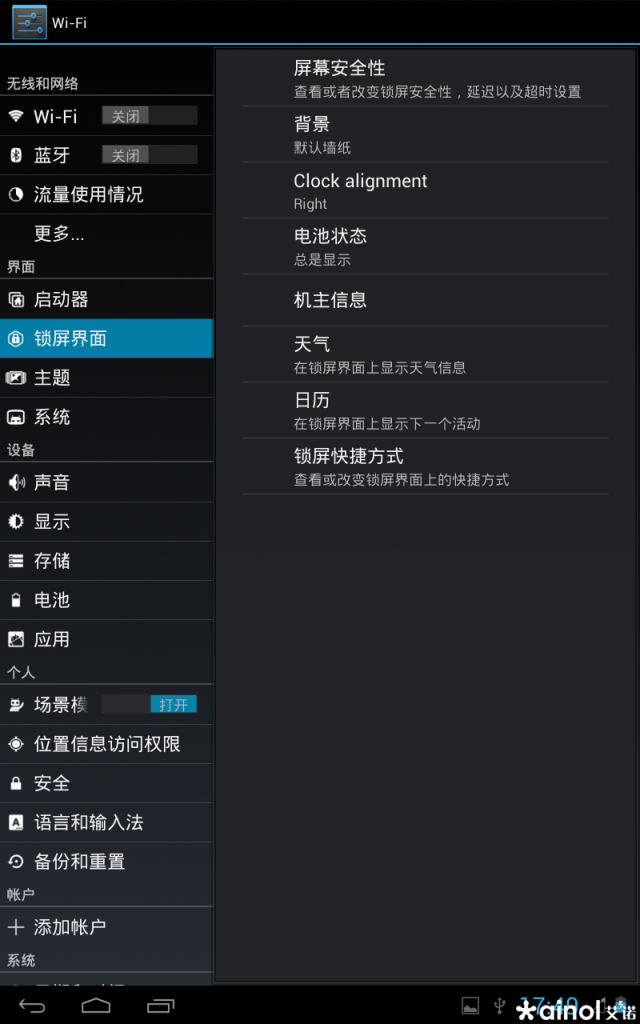Select 锁屏界面 in the sidebar

click(x=106, y=338)
